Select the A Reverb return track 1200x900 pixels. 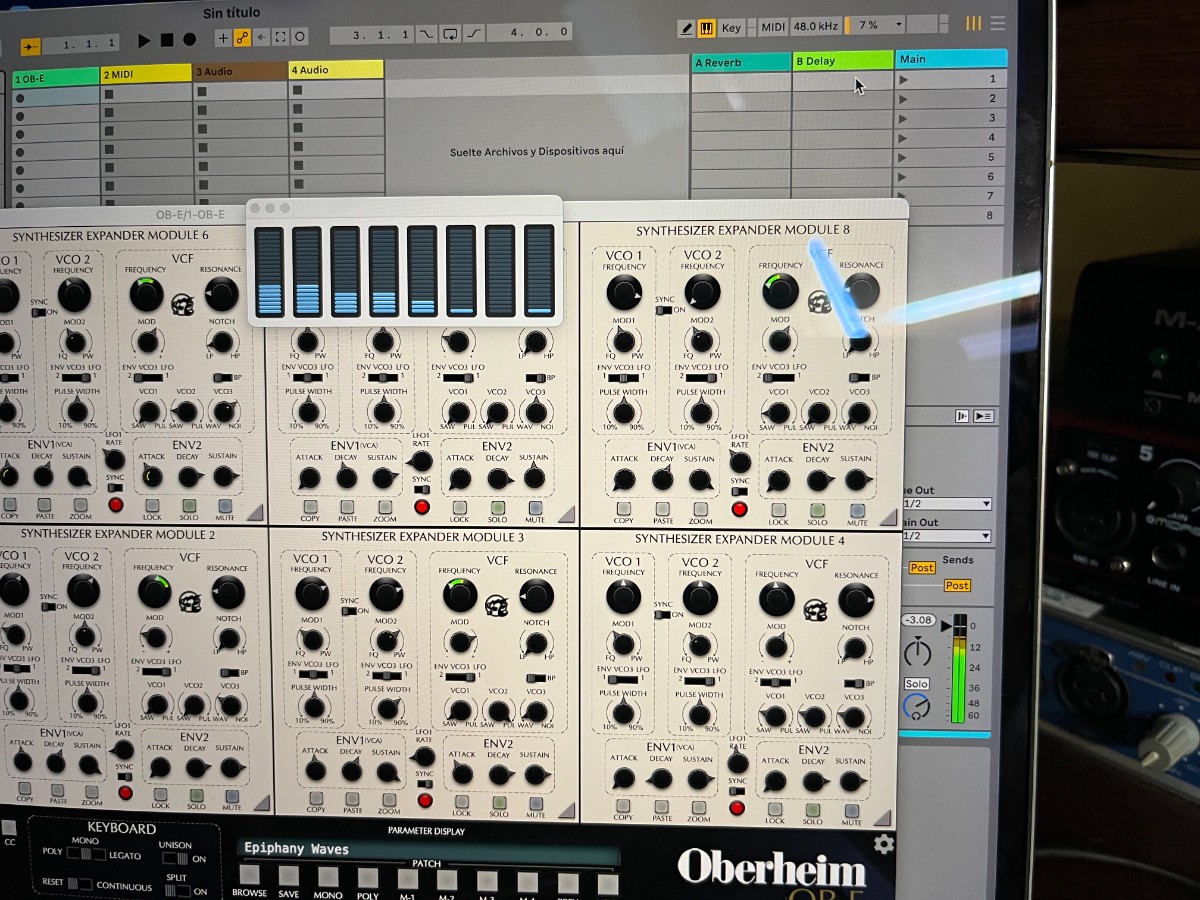741,62
